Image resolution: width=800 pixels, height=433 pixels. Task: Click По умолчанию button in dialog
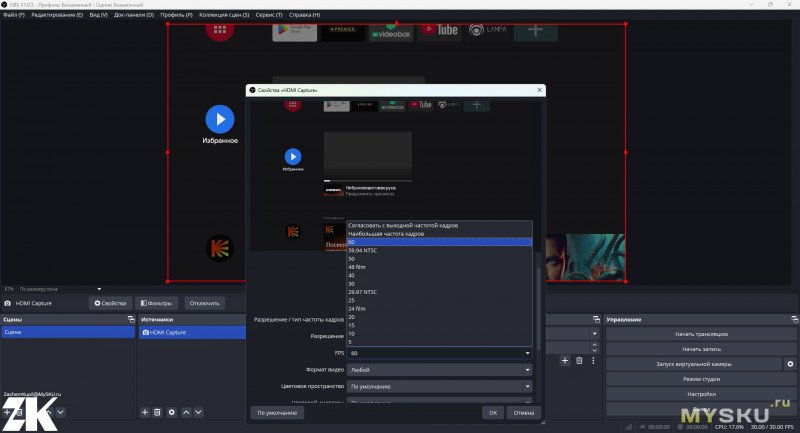pos(277,413)
